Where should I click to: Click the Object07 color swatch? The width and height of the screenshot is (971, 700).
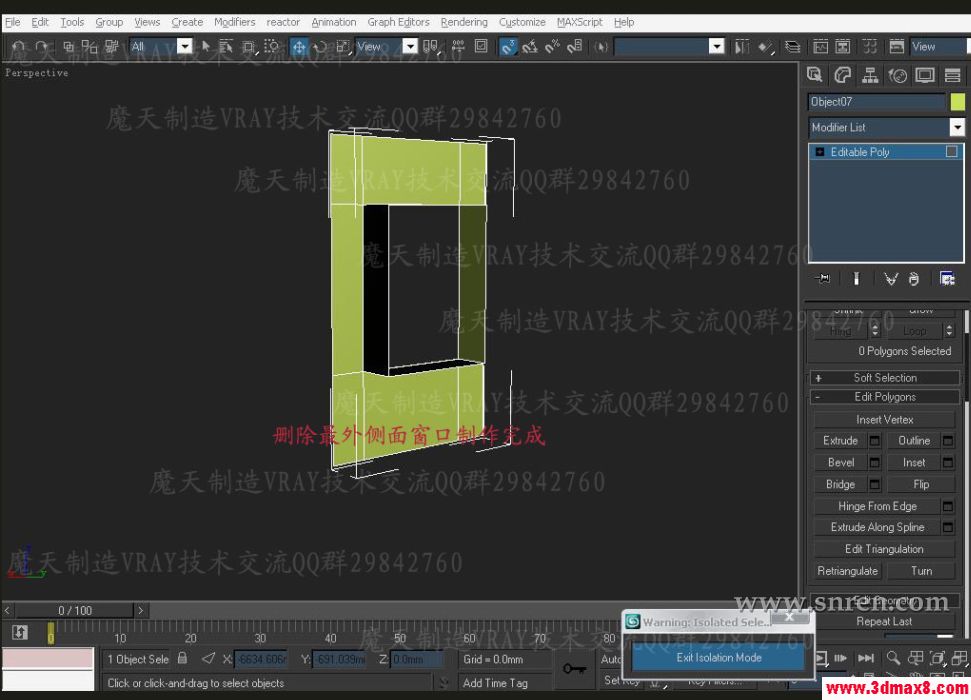click(x=958, y=101)
